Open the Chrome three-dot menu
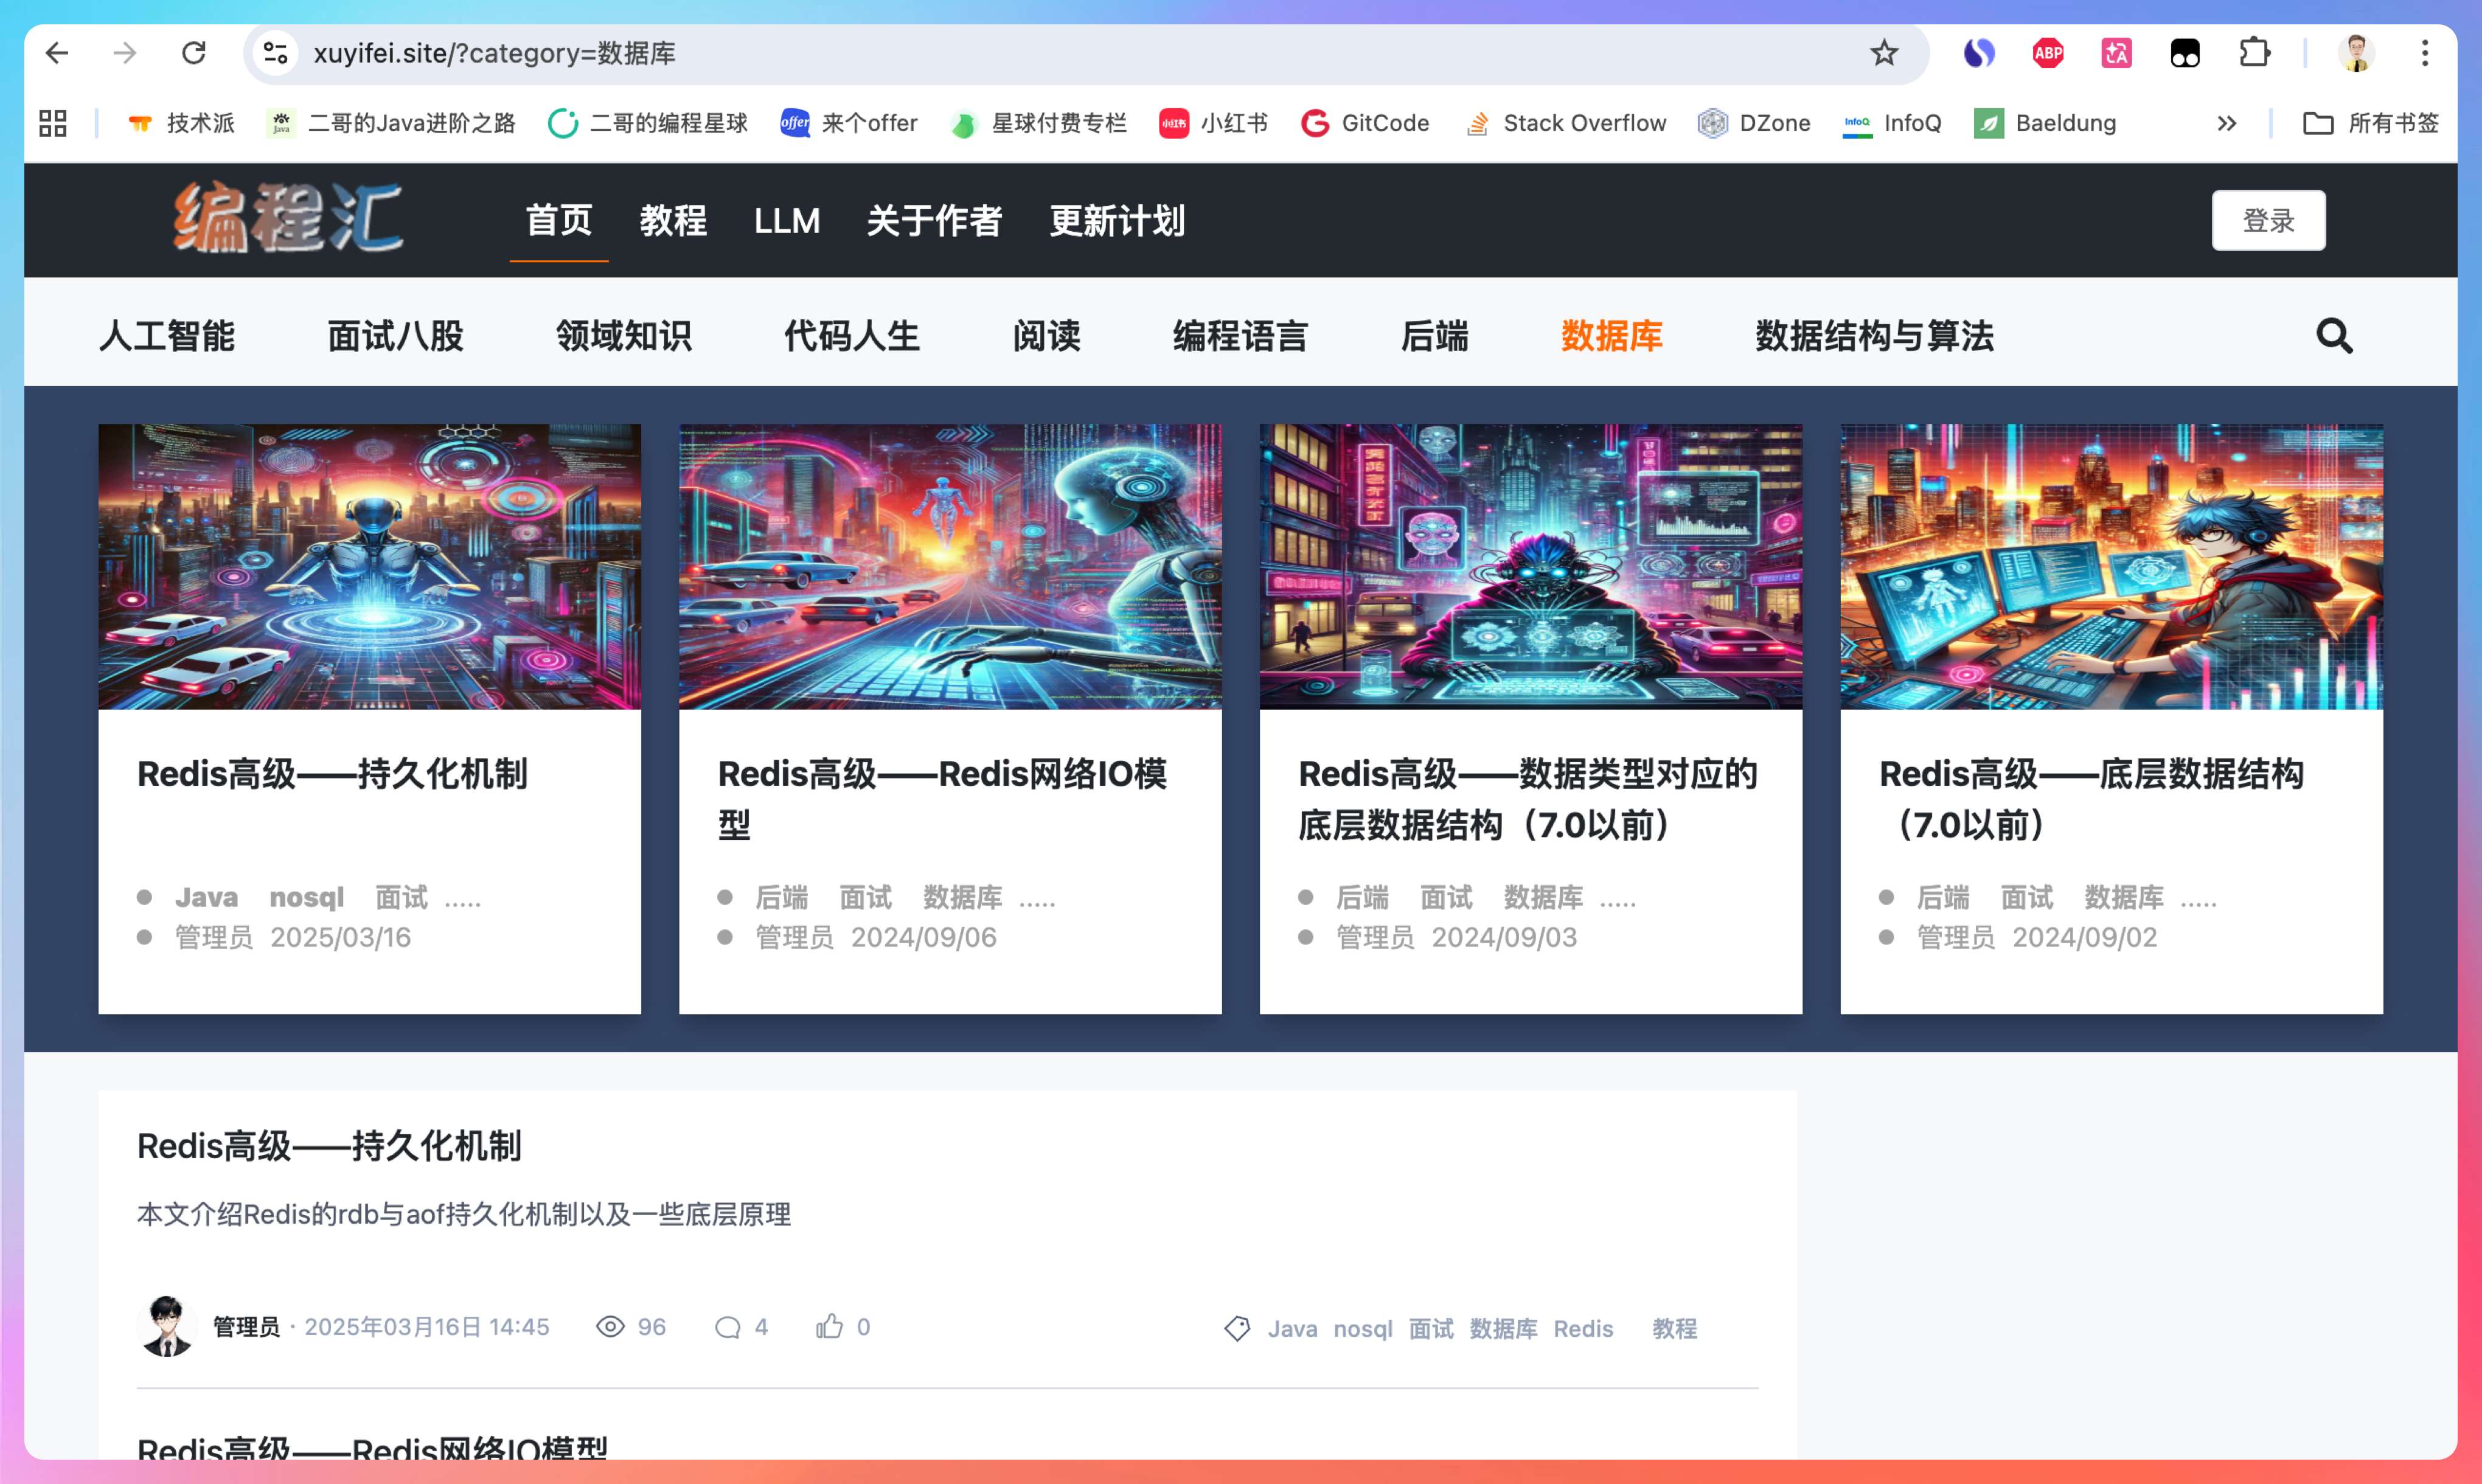The height and width of the screenshot is (1484, 2482). (x=2425, y=53)
